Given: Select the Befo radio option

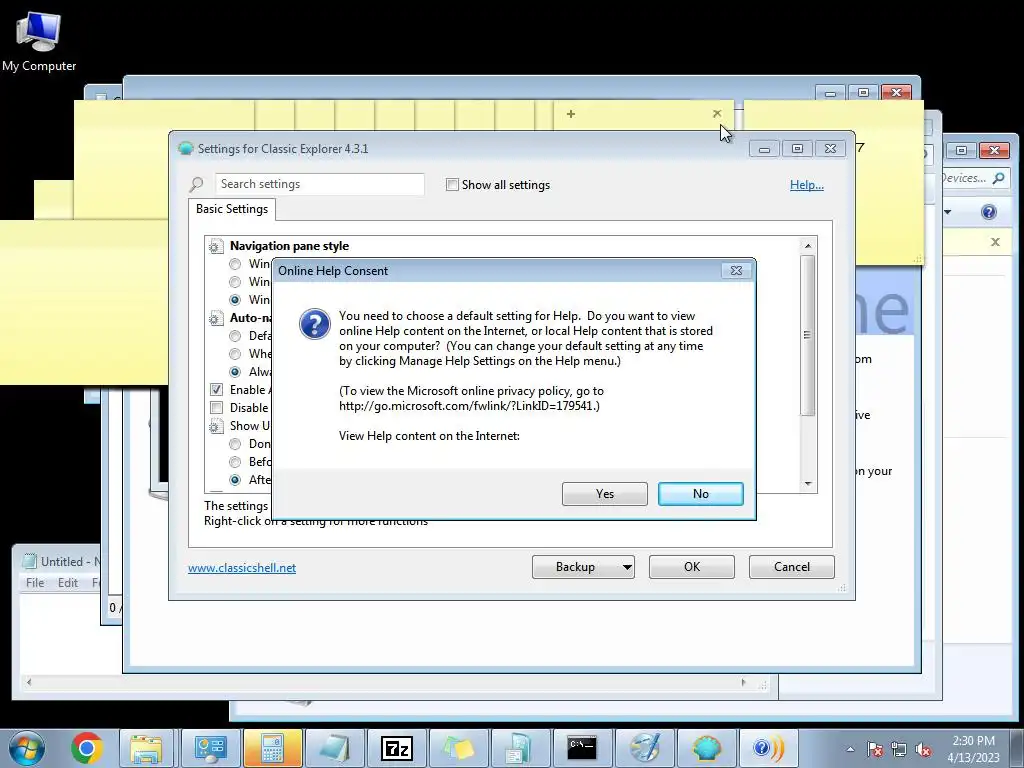Looking at the screenshot, I should pos(235,462).
